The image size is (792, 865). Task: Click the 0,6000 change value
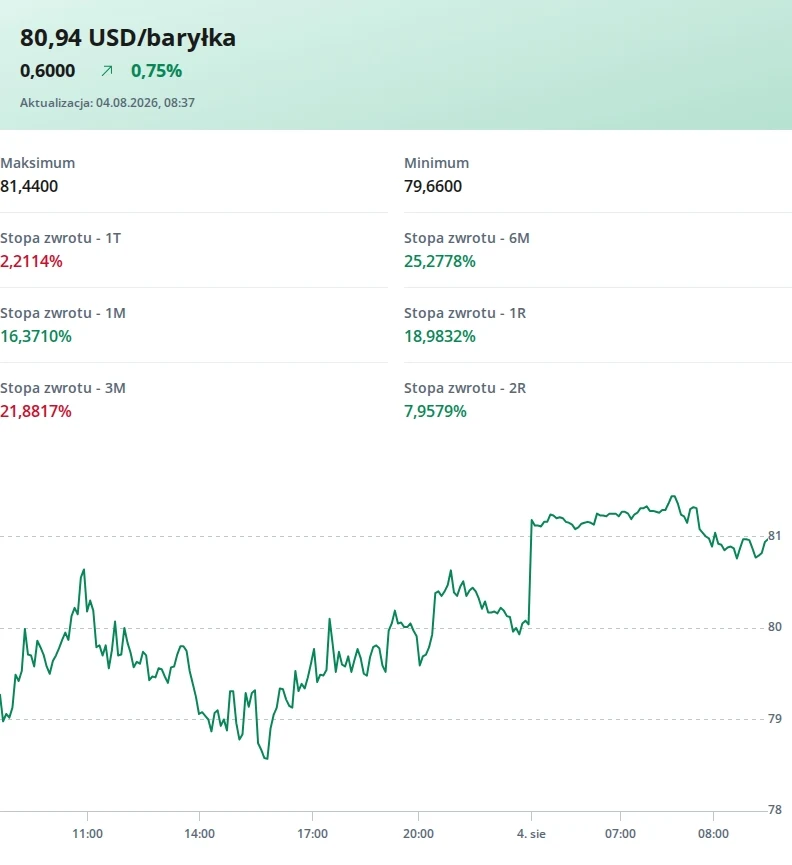click(x=47, y=71)
